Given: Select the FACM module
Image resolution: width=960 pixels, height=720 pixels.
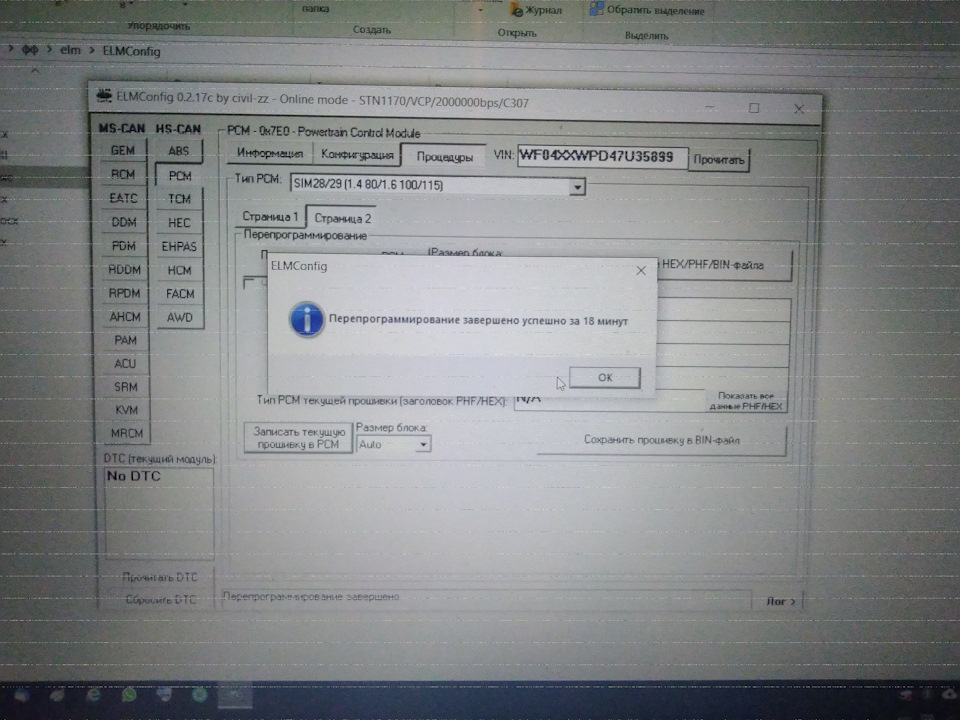Looking at the screenshot, I should click(180, 294).
